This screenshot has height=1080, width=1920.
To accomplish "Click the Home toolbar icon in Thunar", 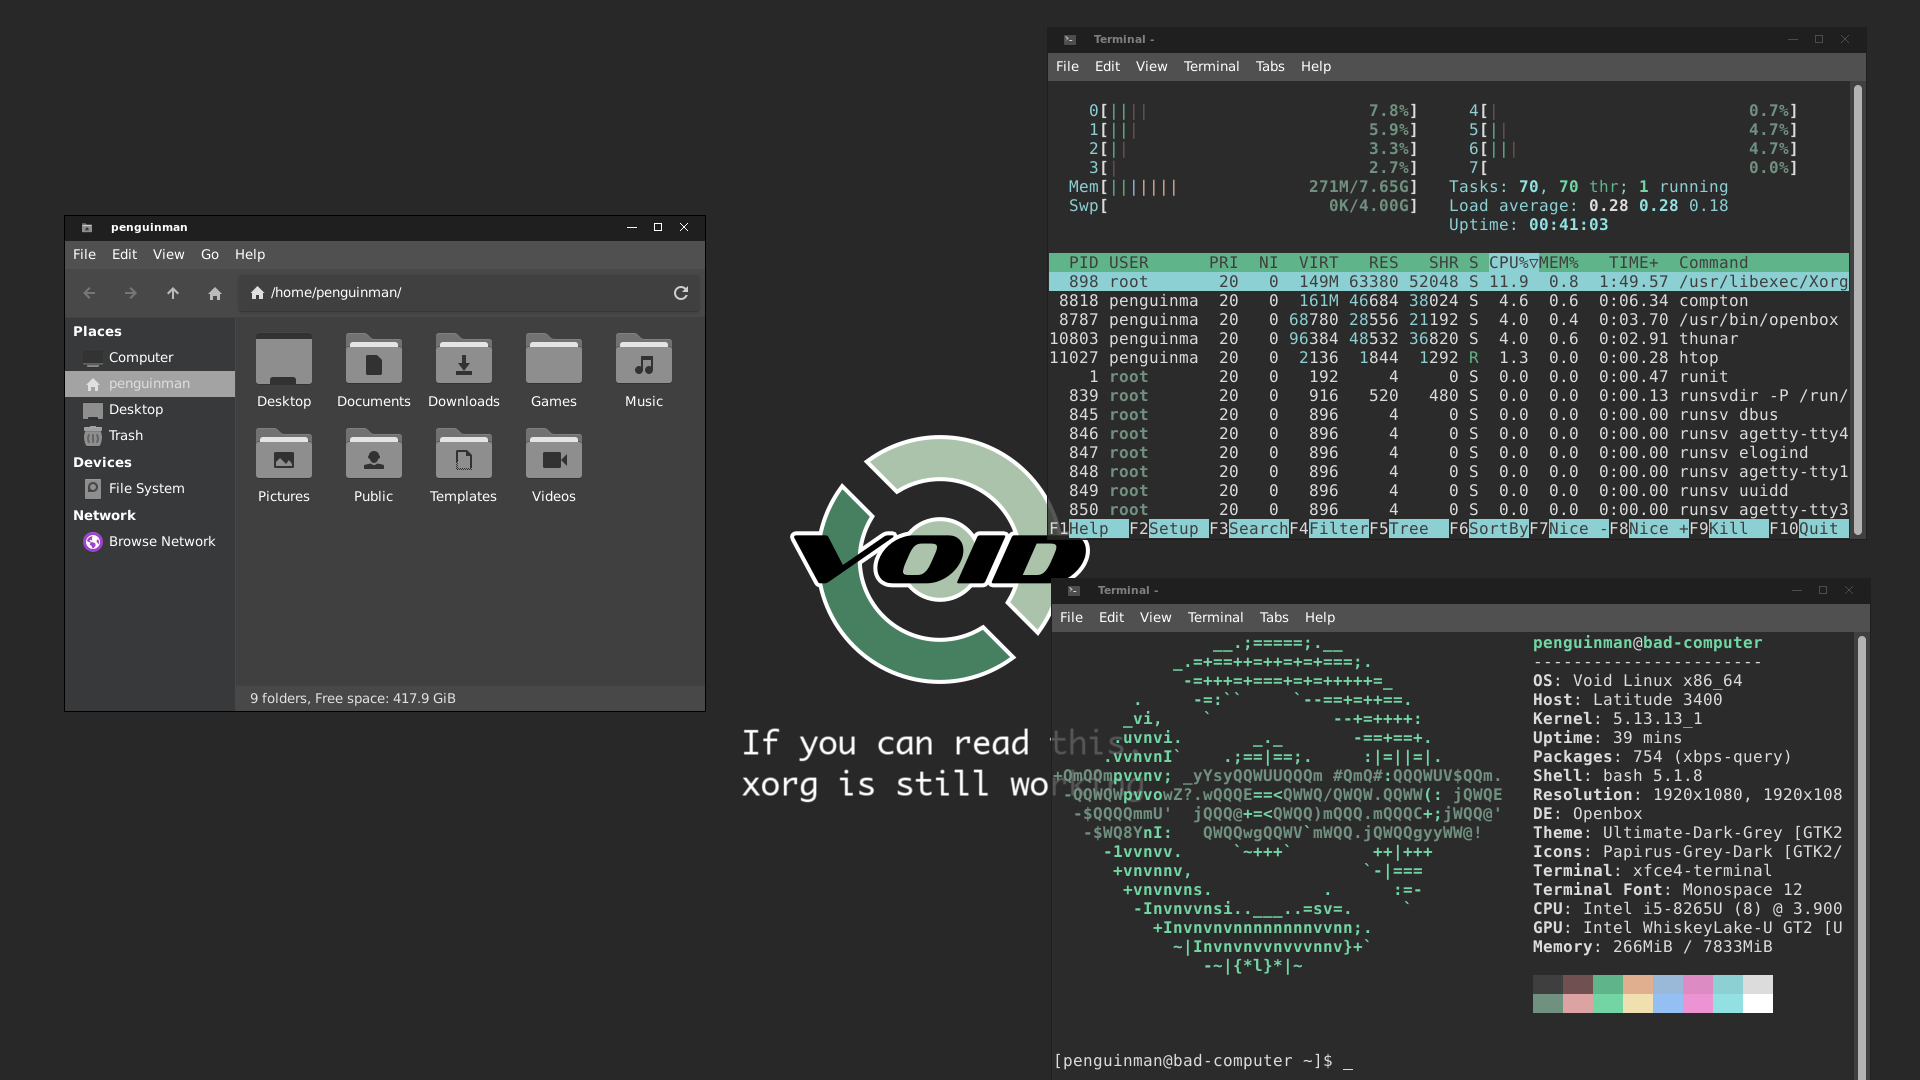I will [214, 293].
